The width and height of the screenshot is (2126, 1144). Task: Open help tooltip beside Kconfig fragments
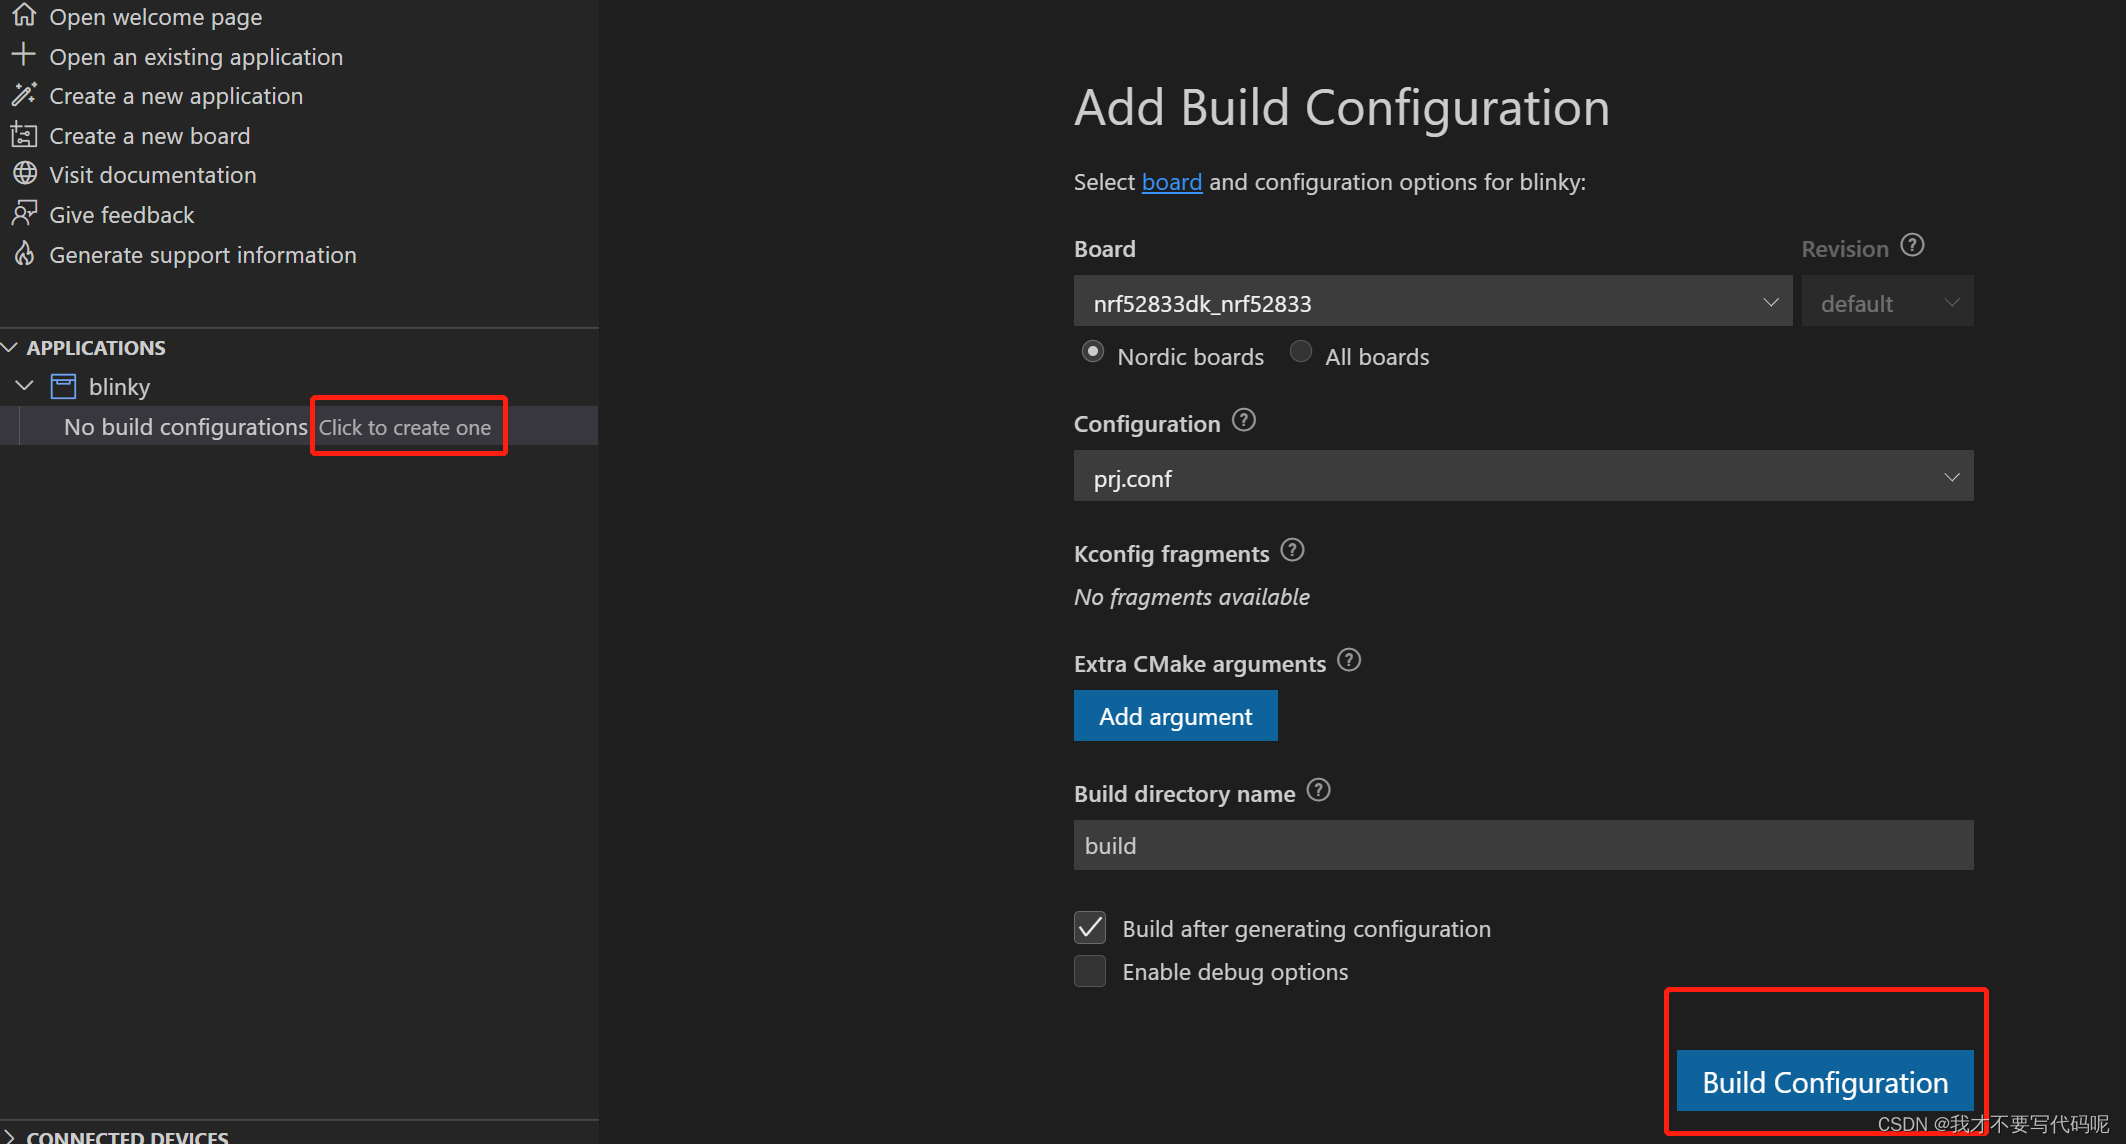click(x=1292, y=551)
